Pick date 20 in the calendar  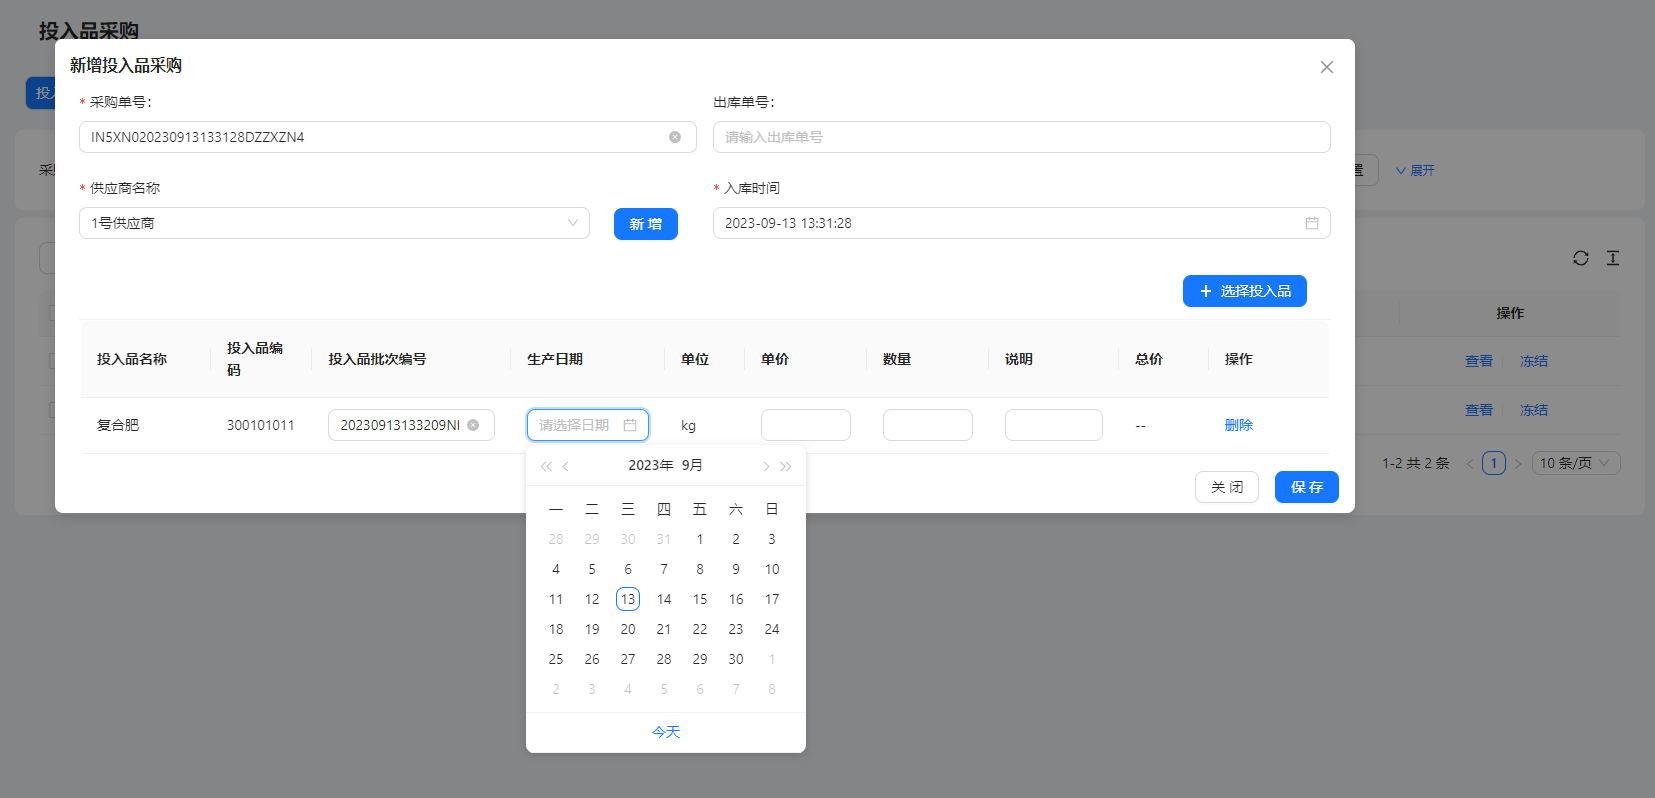[x=628, y=629]
